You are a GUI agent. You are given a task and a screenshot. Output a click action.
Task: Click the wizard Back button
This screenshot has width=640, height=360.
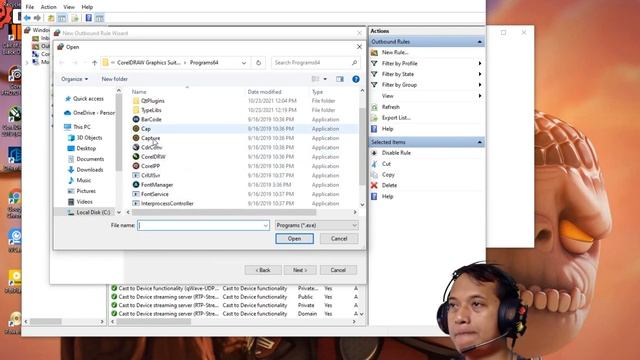pos(263,270)
